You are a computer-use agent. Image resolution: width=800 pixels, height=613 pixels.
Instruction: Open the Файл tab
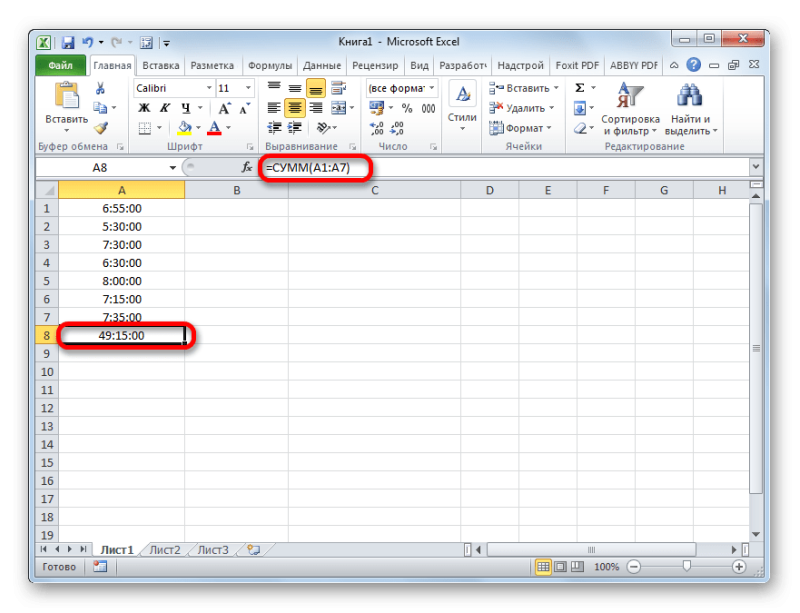pos(60,65)
